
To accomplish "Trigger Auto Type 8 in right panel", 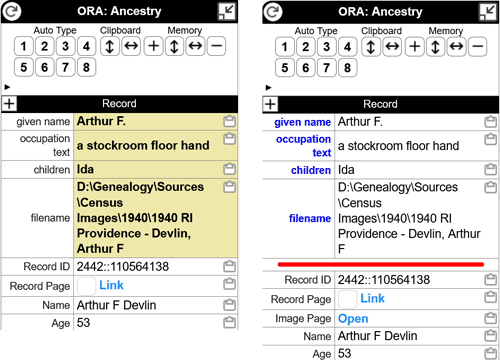I will 347,68.
